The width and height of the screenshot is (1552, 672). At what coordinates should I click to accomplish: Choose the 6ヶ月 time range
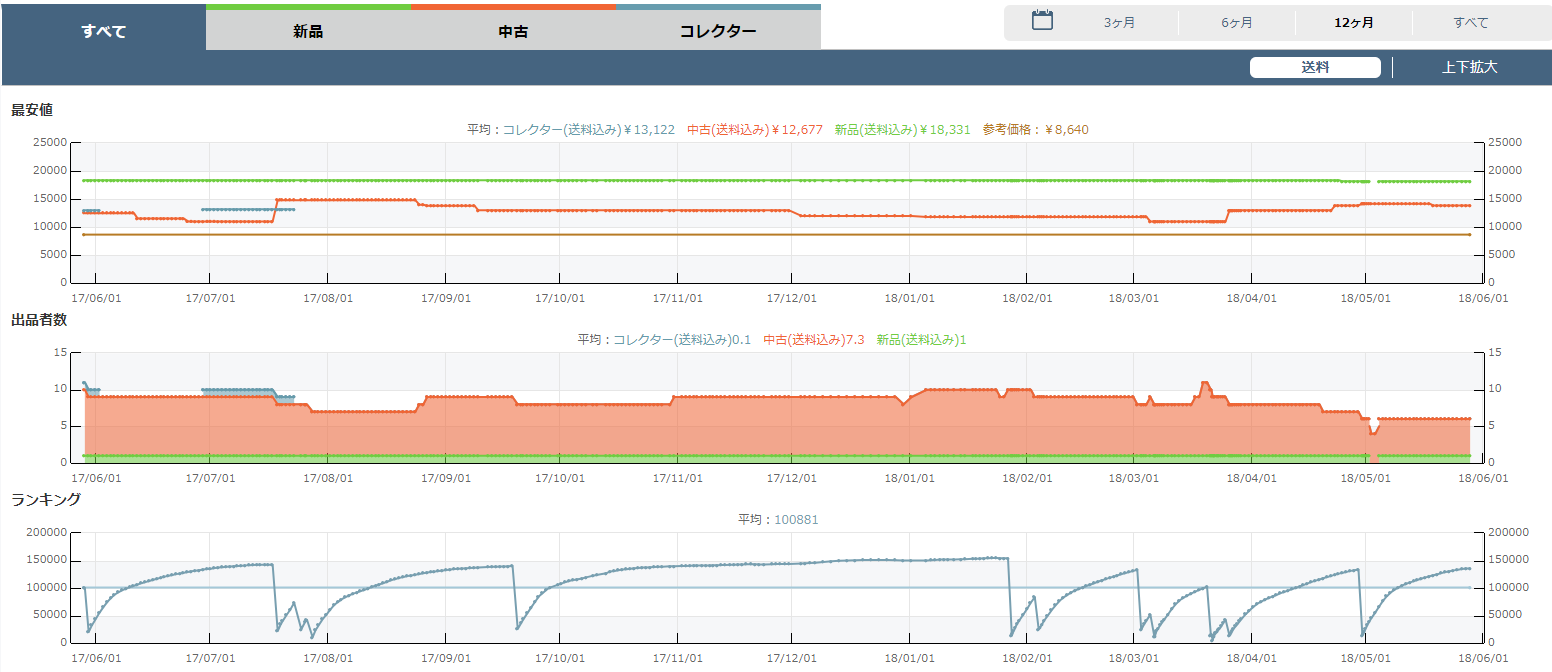pyautogui.click(x=1236, y=22)
